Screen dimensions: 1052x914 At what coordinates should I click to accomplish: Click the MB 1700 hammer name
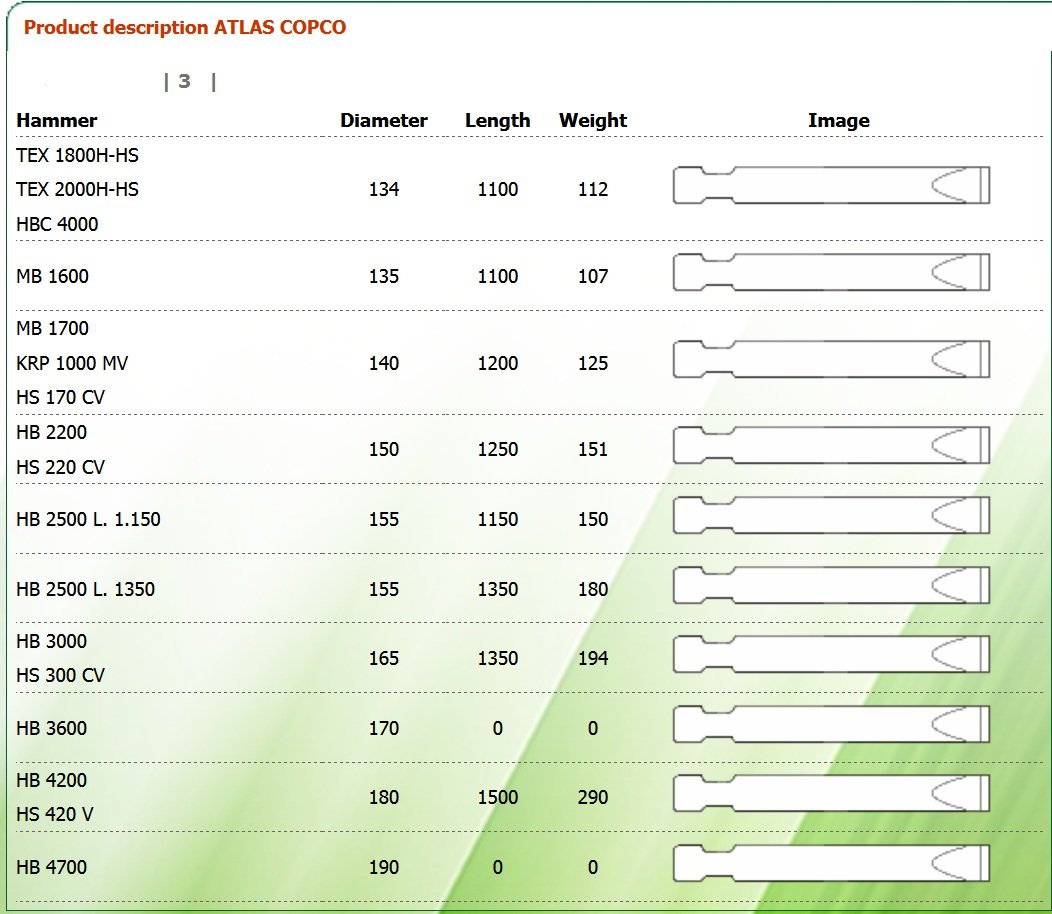(x=52, y=328)
